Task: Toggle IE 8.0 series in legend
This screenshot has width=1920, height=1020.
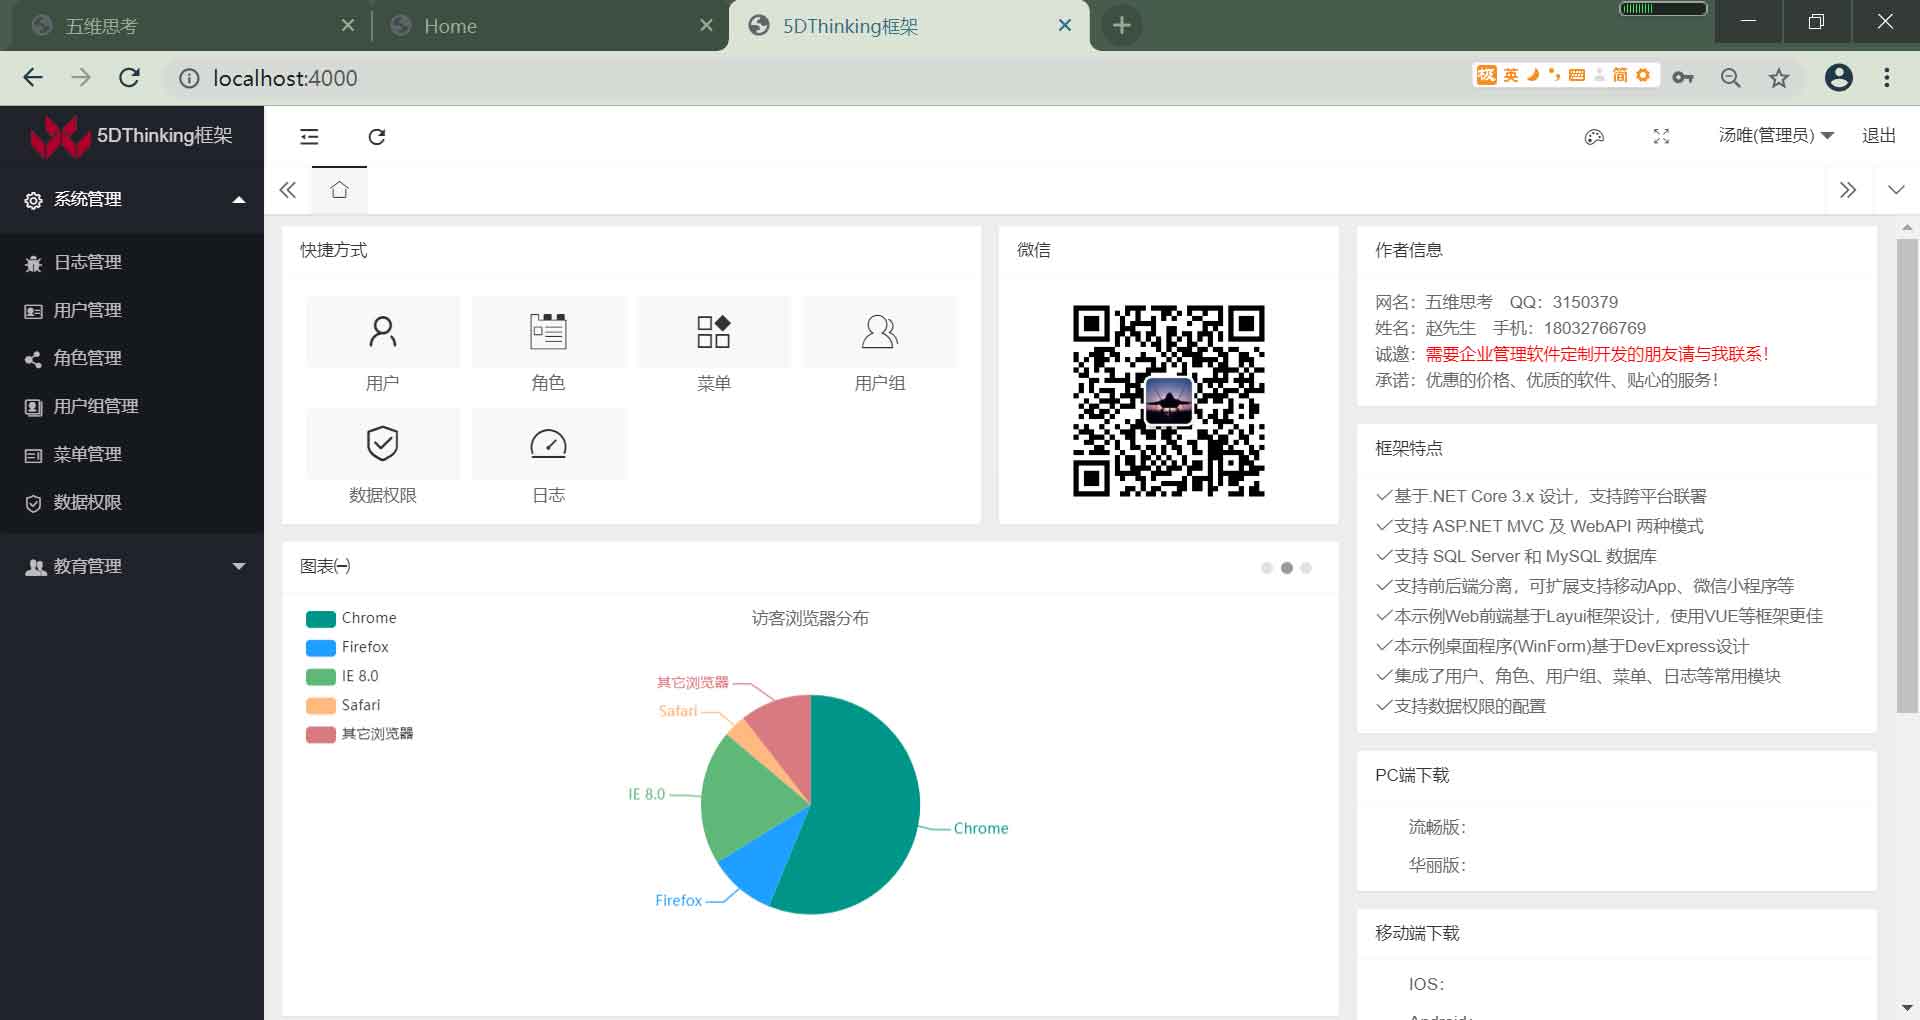Action: click(342, 676)
